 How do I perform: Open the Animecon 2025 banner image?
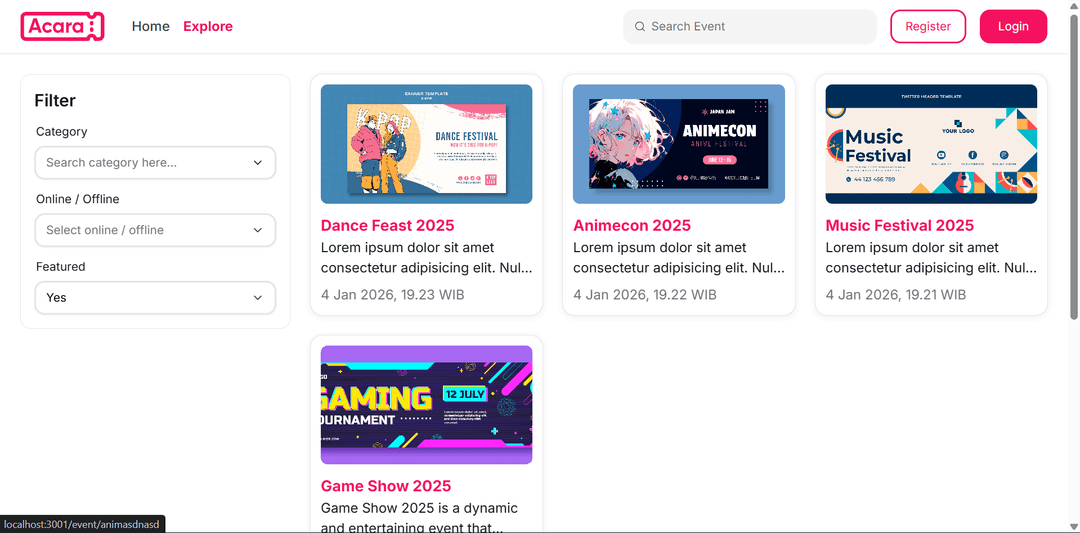(678, 144)
